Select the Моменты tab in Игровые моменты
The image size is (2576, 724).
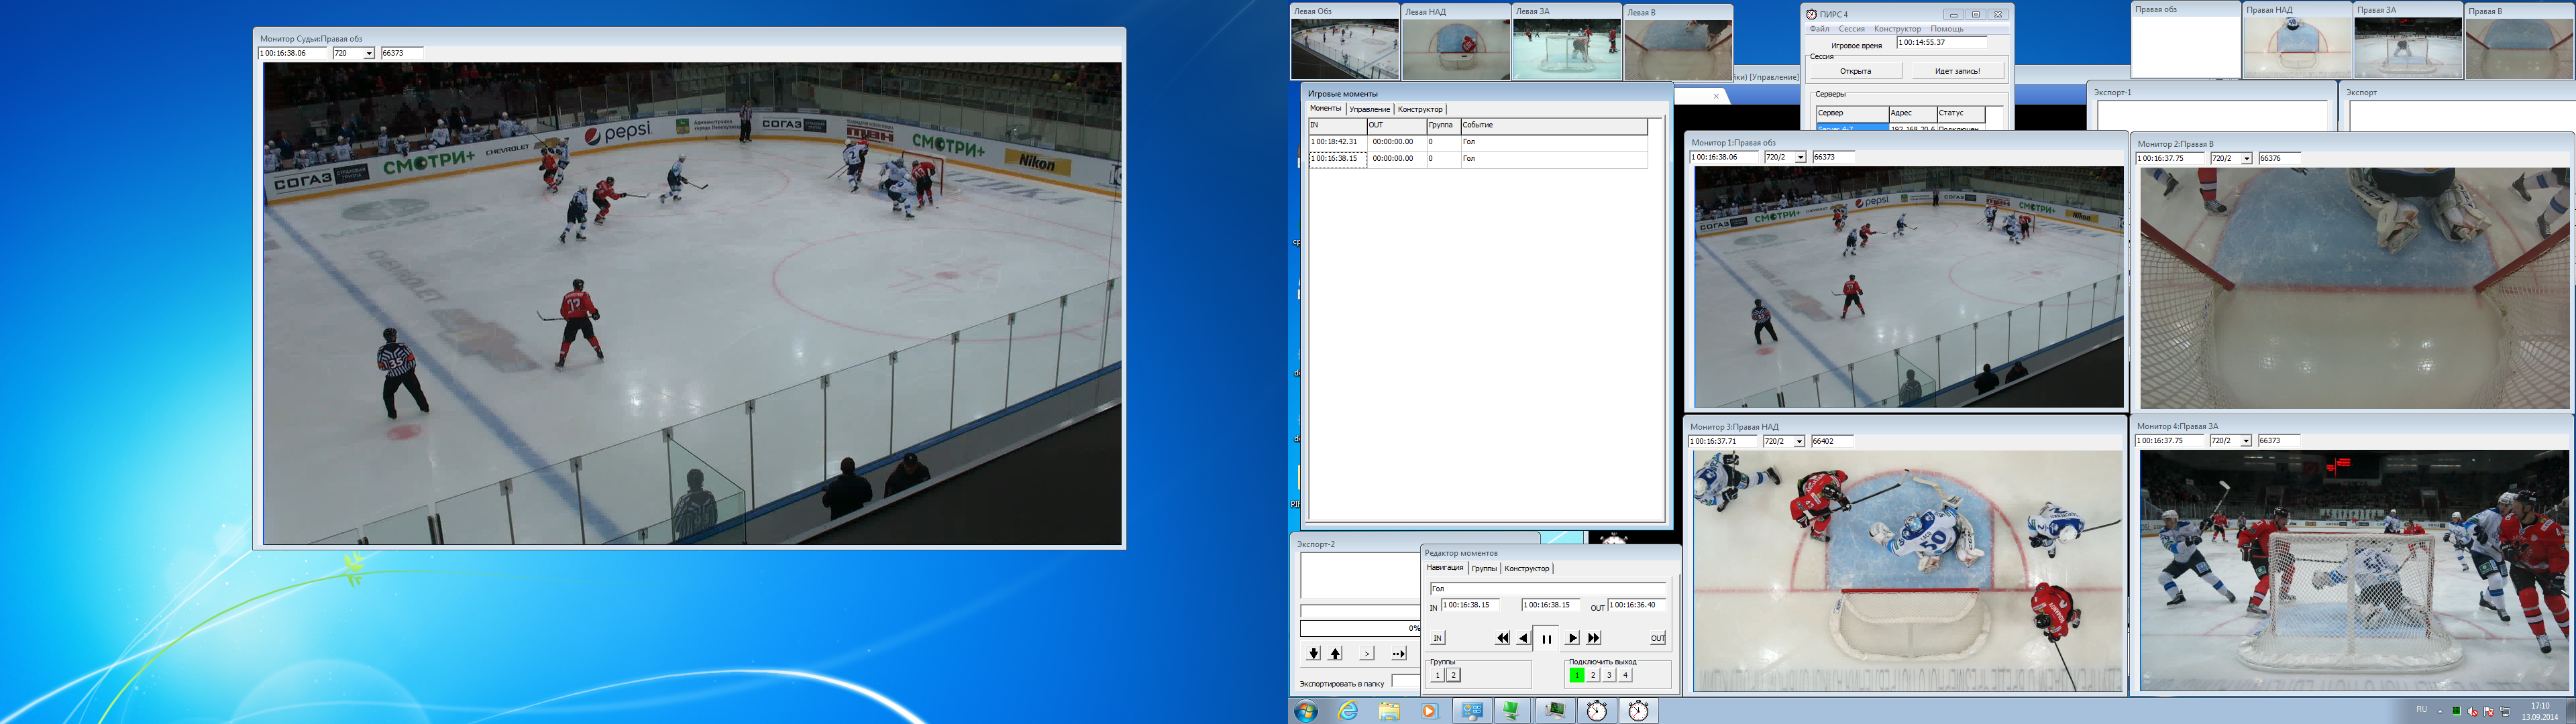(1326, 108)
